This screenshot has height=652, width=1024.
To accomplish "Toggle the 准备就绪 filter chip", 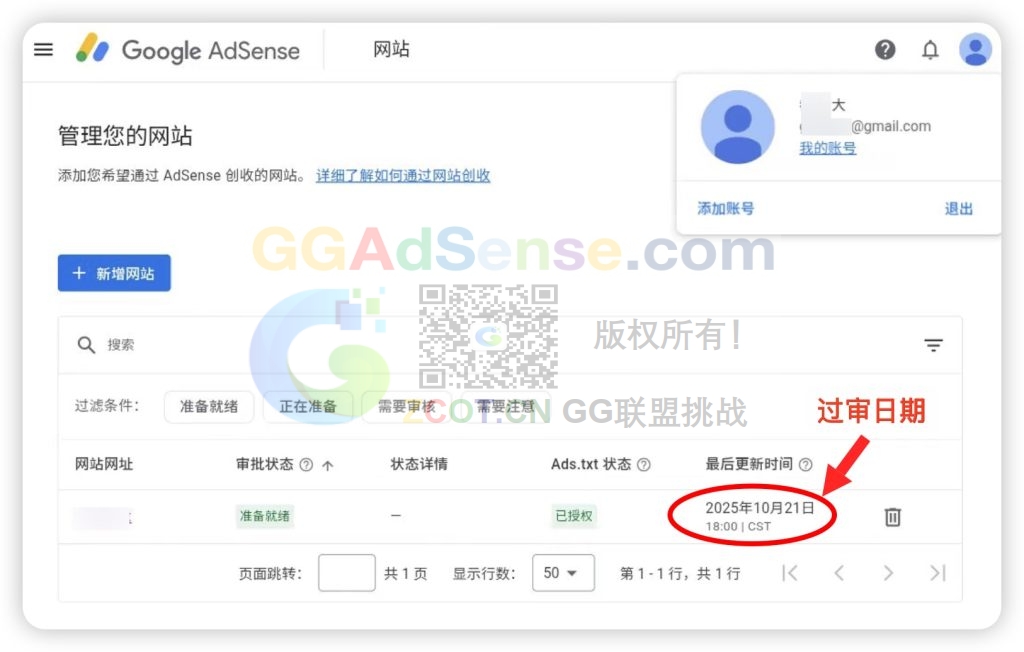I will point(208,407).
